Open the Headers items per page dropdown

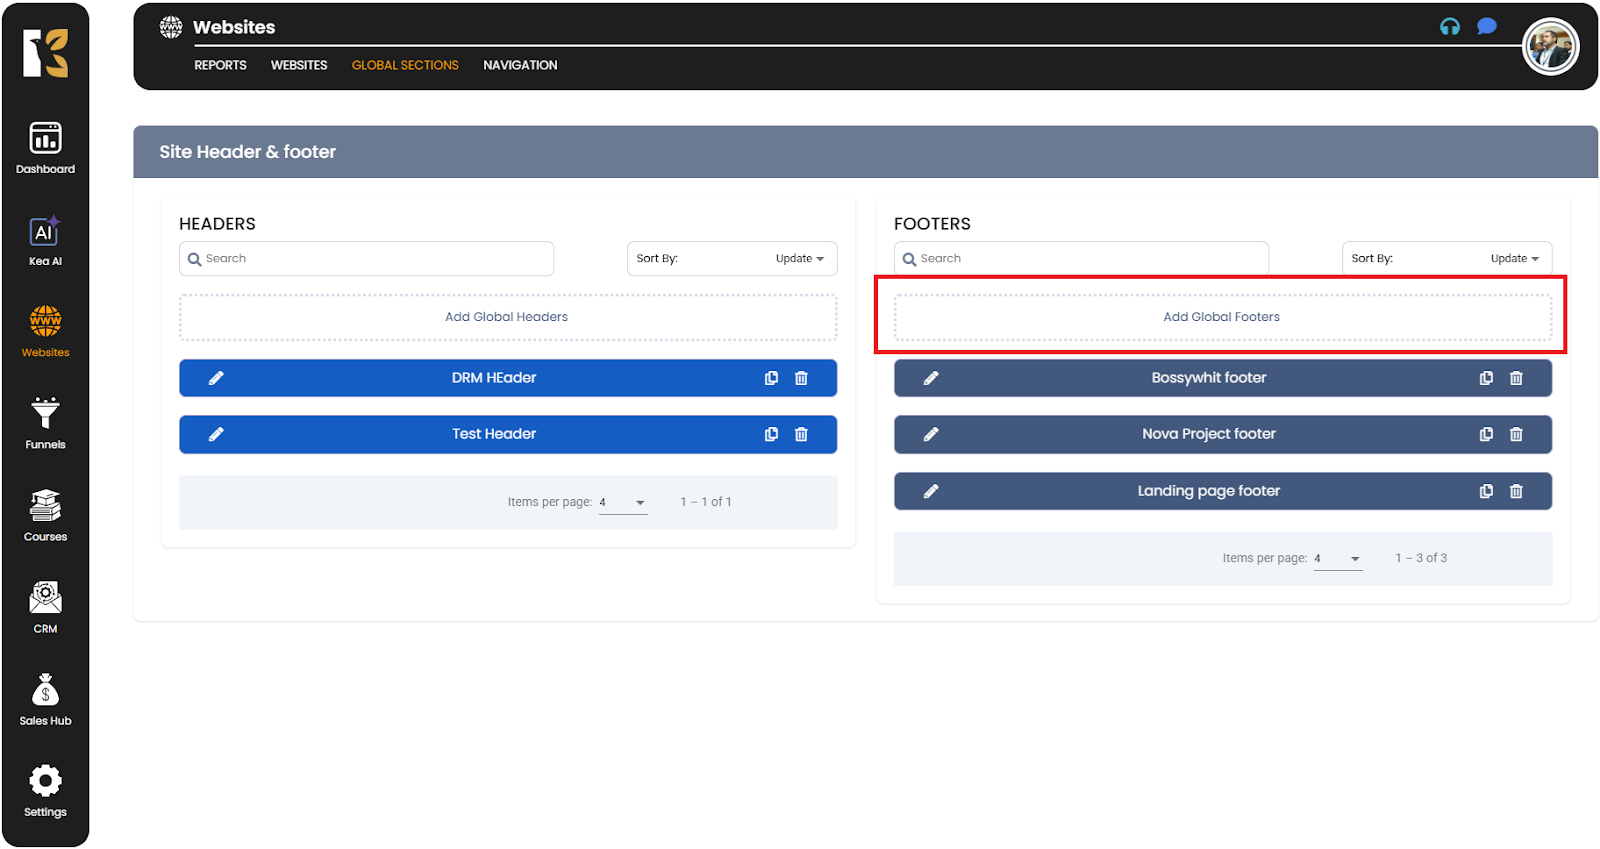[623, 503]
